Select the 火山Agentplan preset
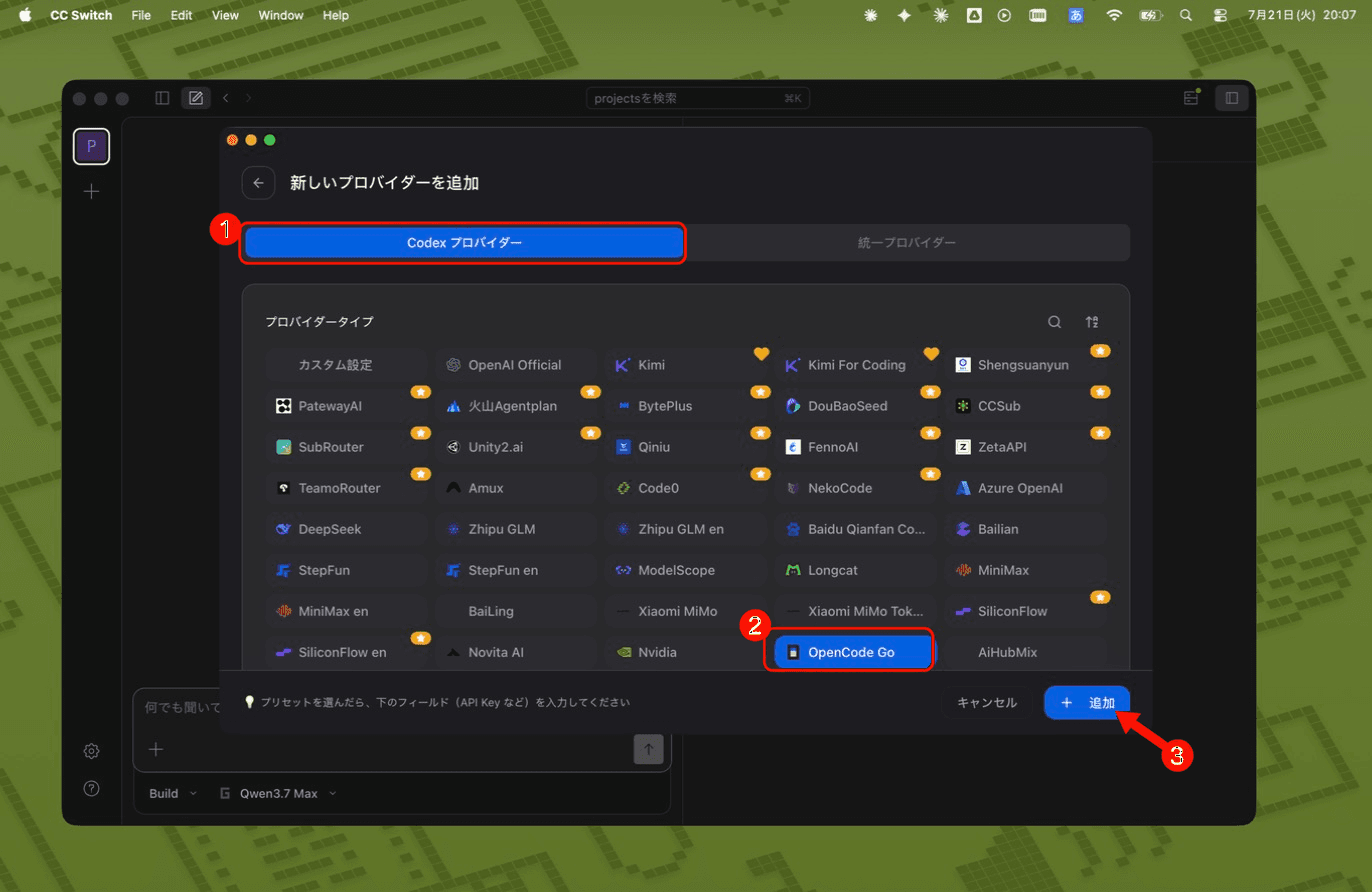The width and height of the screenshot is (1372, 892). tap(516, 406)
